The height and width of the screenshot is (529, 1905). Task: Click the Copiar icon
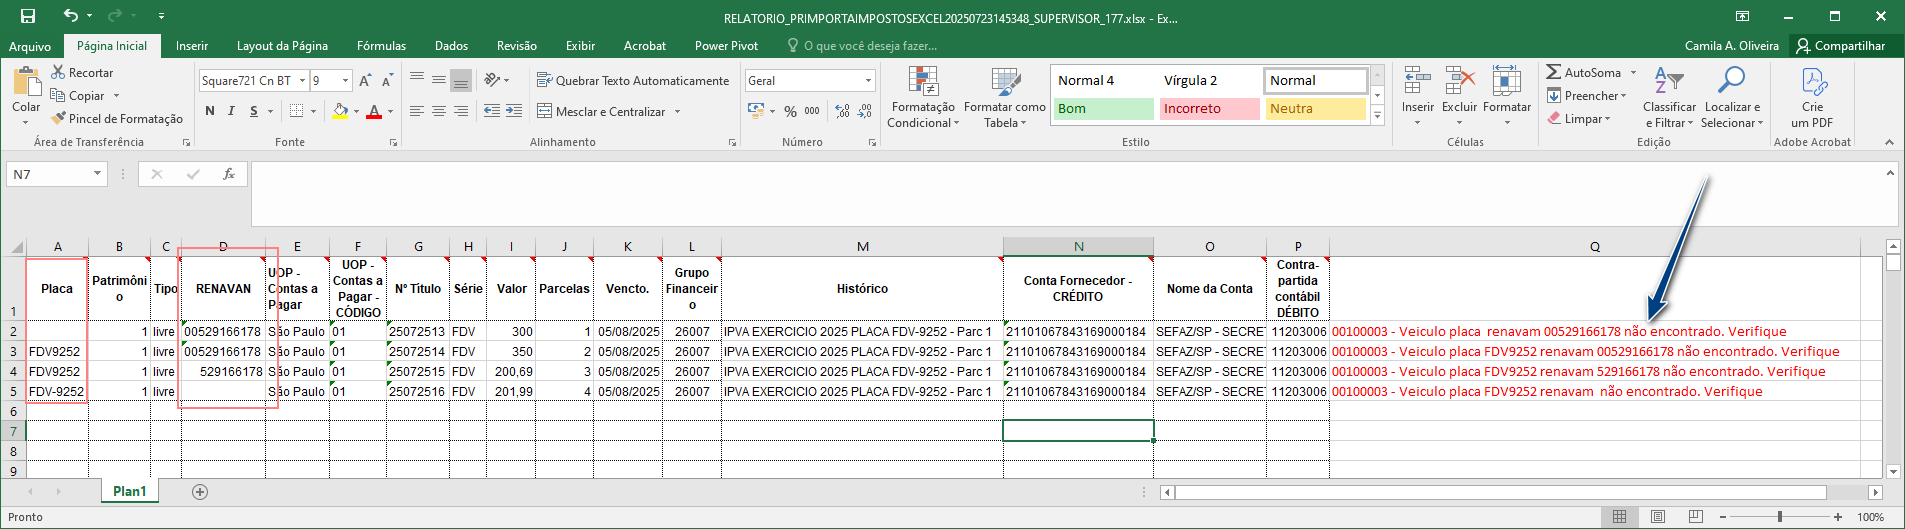click(x=58, y=95)
